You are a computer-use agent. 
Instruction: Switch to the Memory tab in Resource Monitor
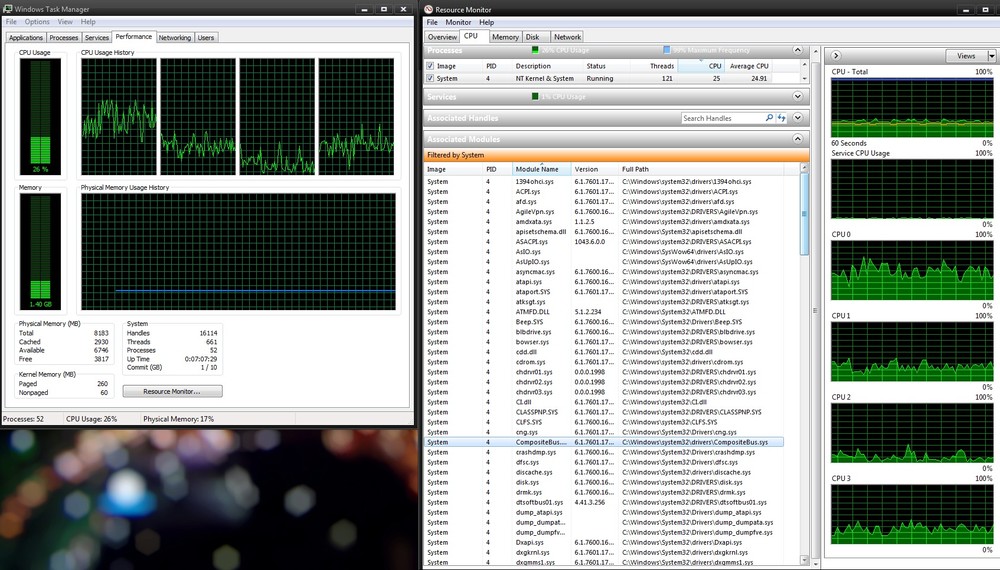click(x=505, y=37)
